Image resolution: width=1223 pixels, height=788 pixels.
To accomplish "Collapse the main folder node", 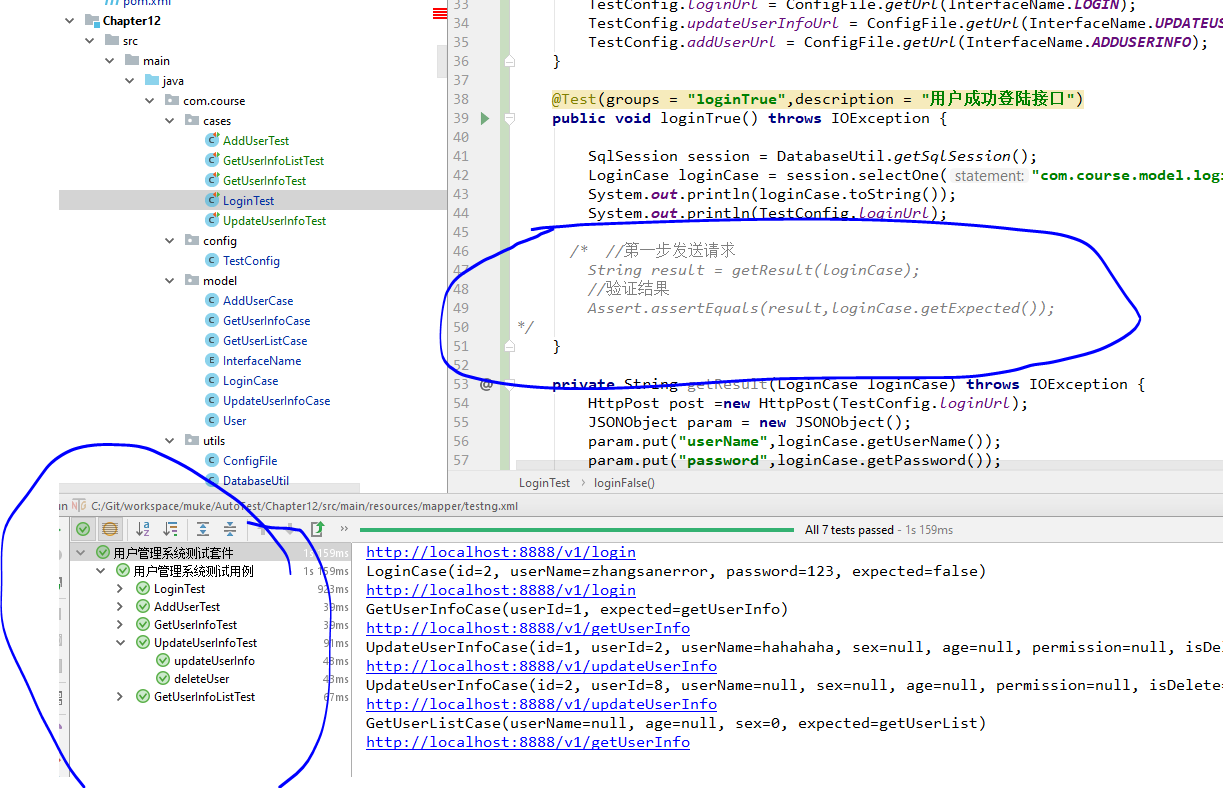I will coord(110,61).
